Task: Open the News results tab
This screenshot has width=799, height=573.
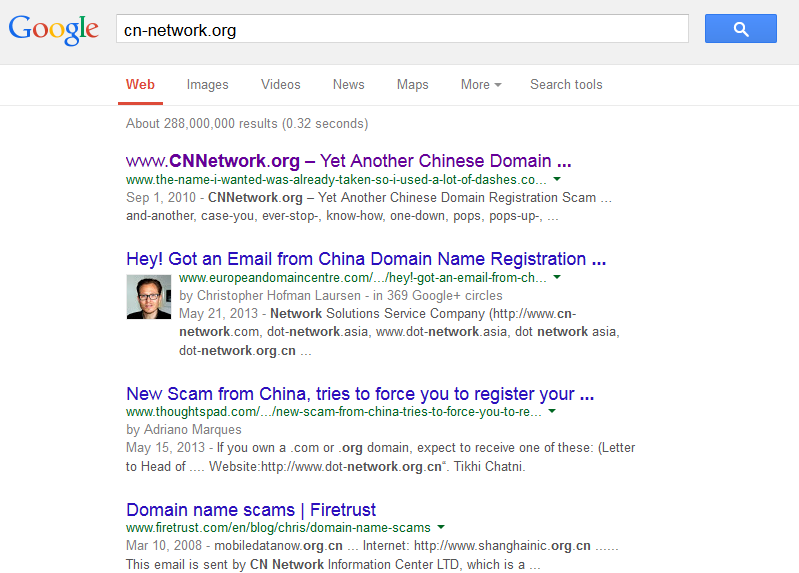Action: click(348, 85)
